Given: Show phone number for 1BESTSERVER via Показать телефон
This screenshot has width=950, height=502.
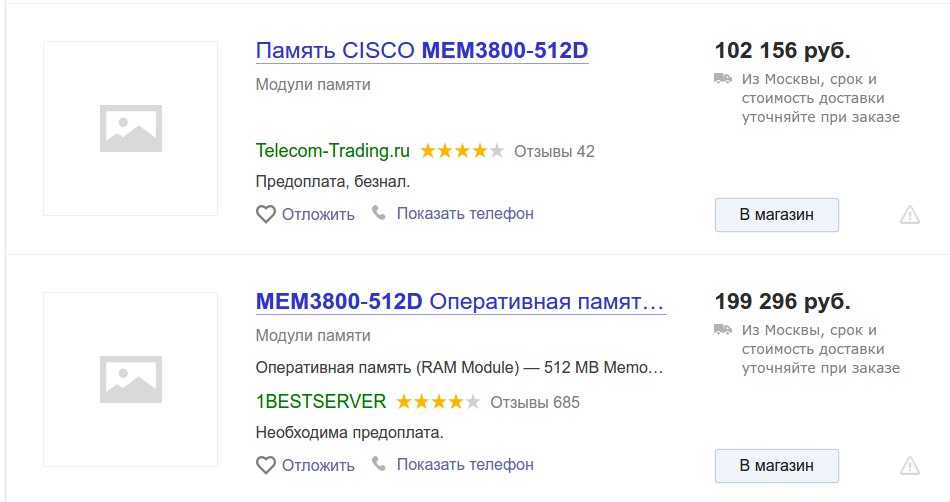Looking at the screenshot, I should (465, 464).
